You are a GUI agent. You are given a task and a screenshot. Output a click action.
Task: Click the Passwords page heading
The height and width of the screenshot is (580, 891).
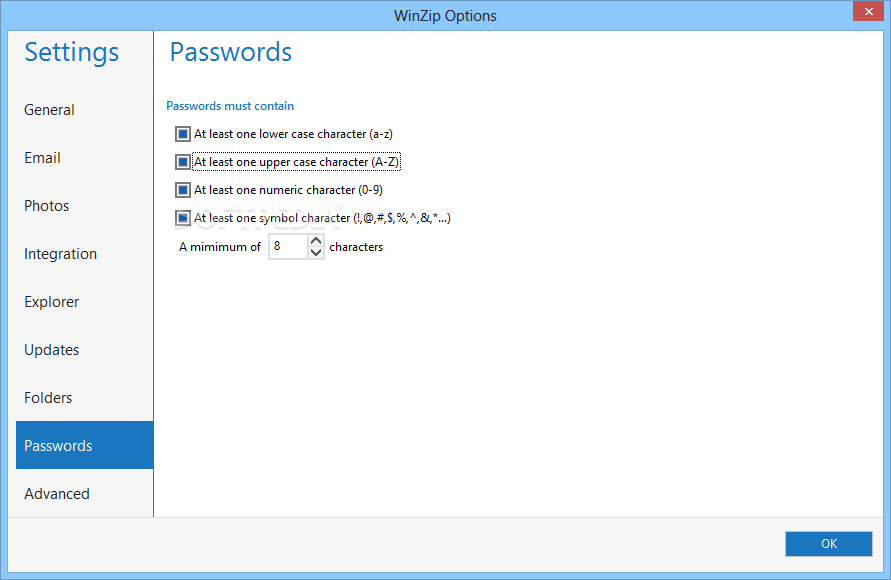231,52
